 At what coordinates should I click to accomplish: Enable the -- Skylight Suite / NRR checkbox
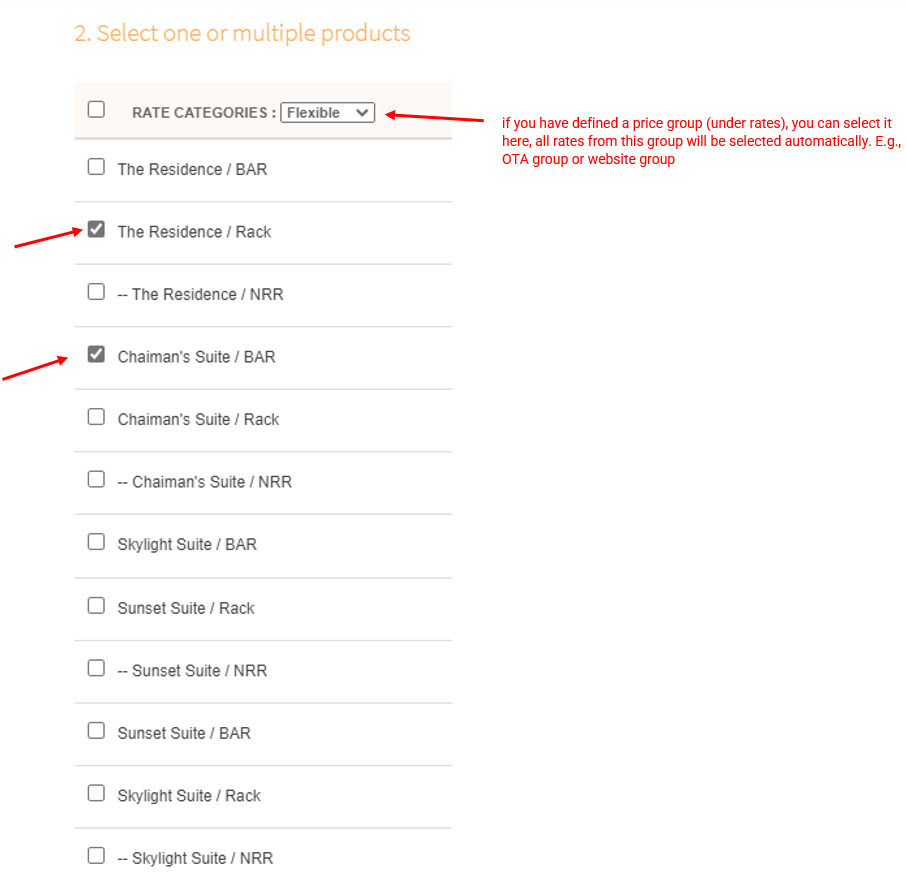point(96,856)
